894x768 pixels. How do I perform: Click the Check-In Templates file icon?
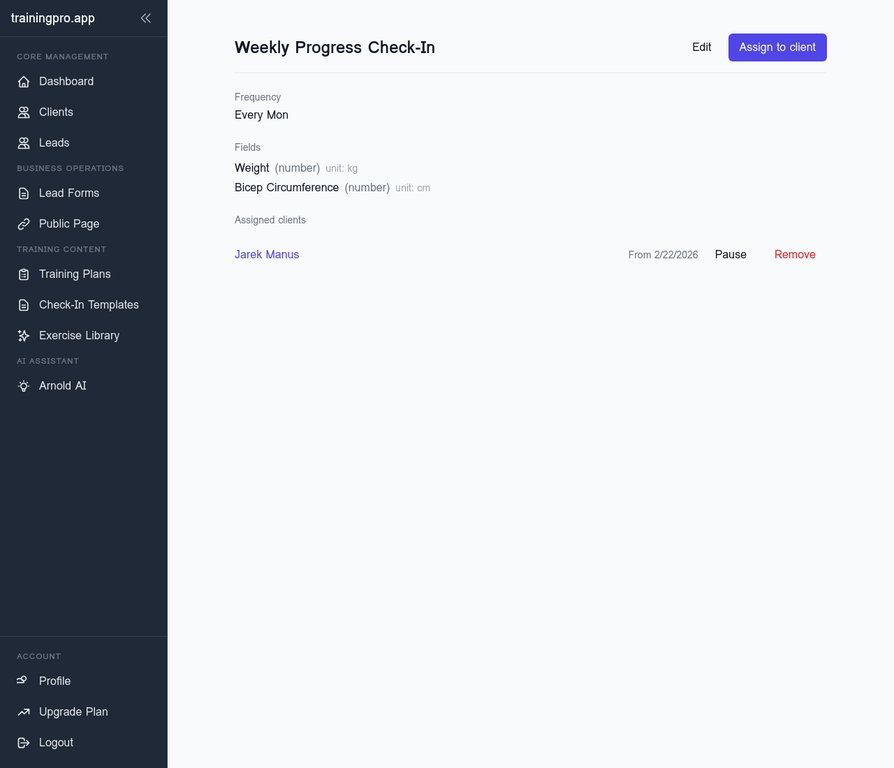(x=23, y=305)
